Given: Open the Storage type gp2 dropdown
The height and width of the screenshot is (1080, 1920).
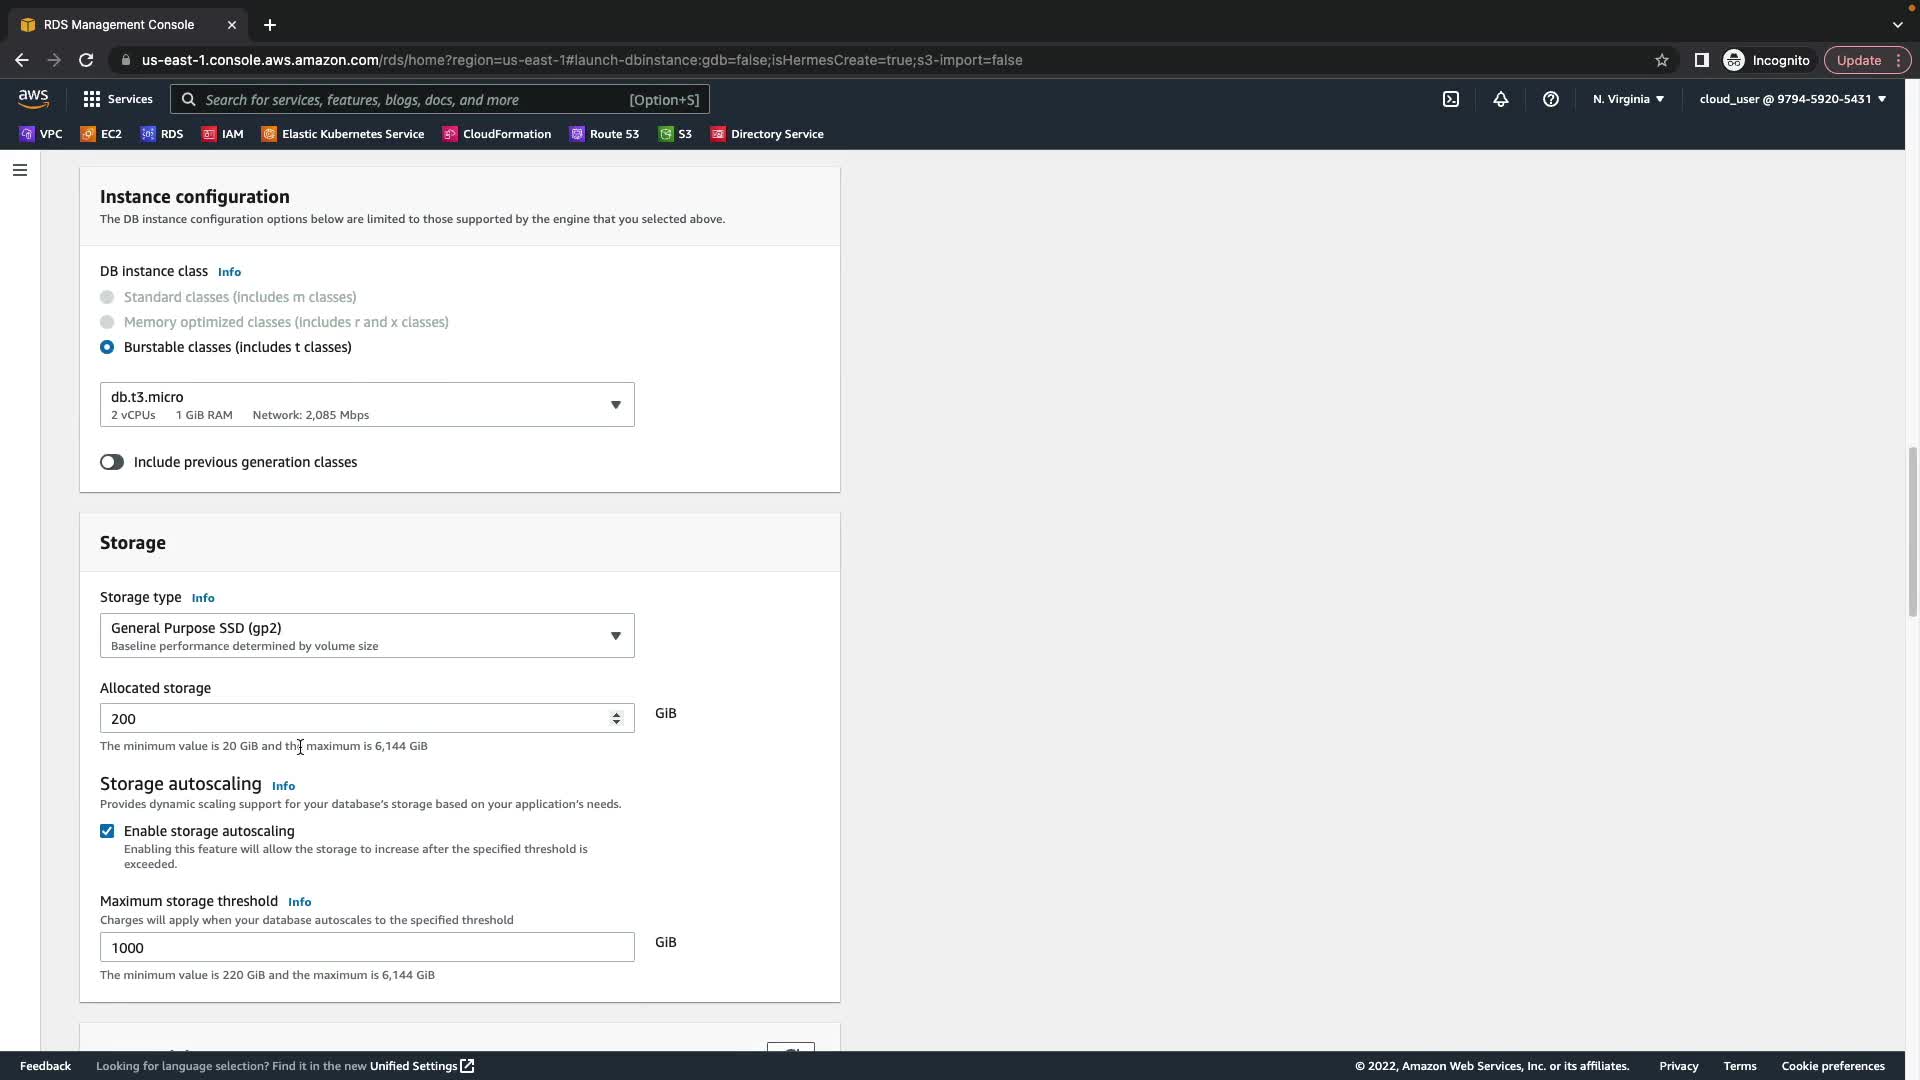Looking at the screenshot, I should [x=367, y=636].
